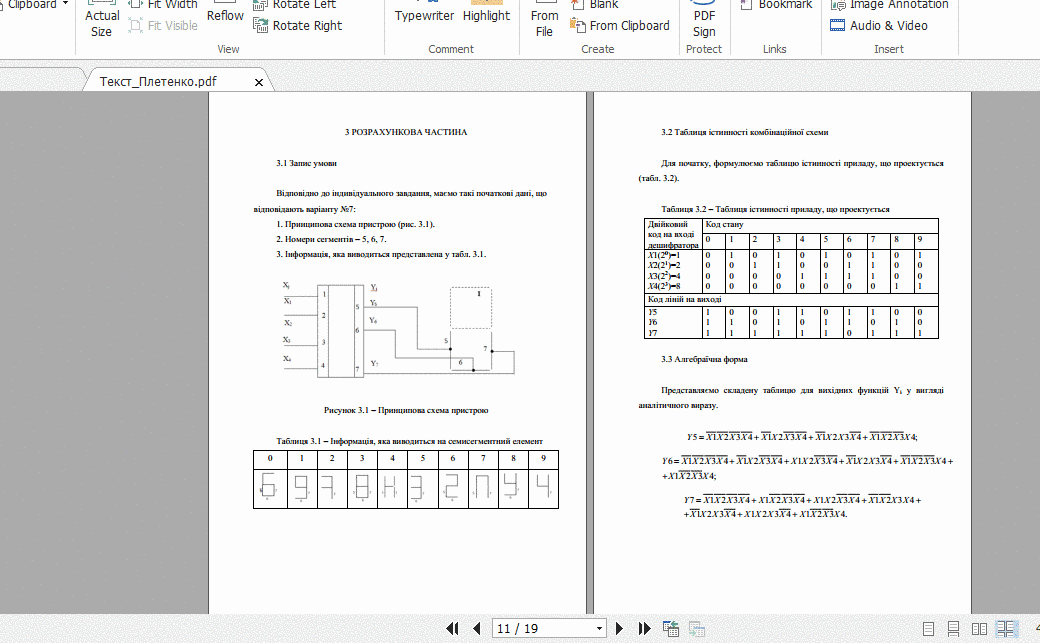Click the heading "3.2 Таблиця істинності комбінаційної схеми"
Screen dimensions: 1040x643
click(744, 132)
